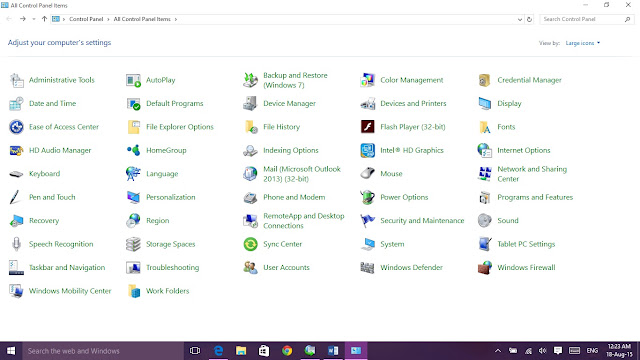Screen dimensions: 640x360
Task: Click the File History link
Action: coord(281,127)
